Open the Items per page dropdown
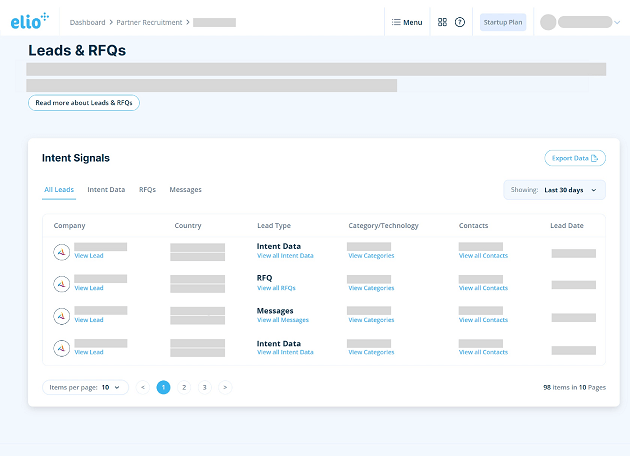Viewport: 630px width, 456px height. click(85, 387)
